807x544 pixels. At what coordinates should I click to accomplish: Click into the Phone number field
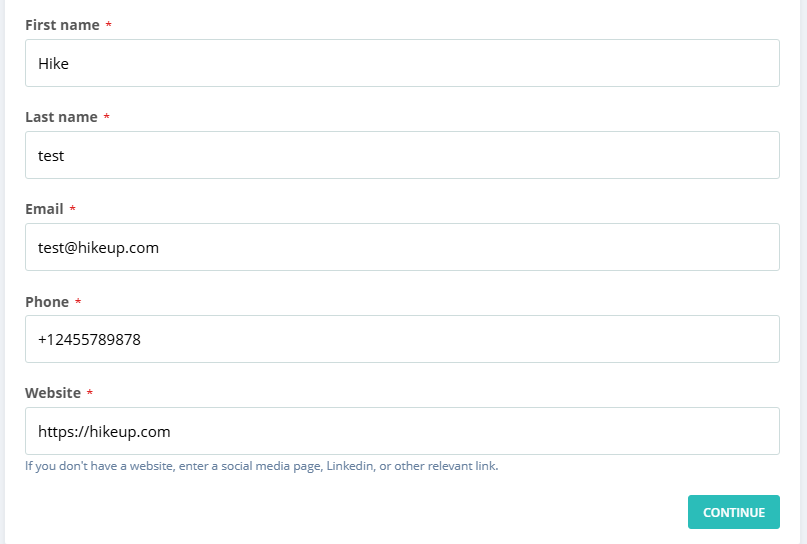click(x=402, y=339)
